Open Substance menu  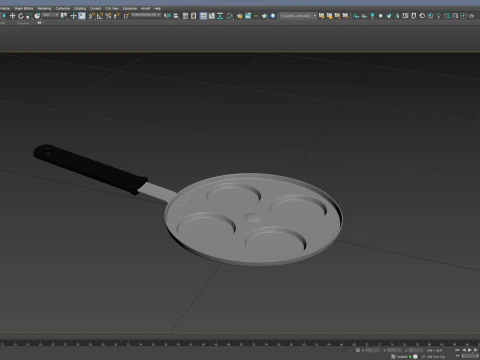[x=130, y=8]
